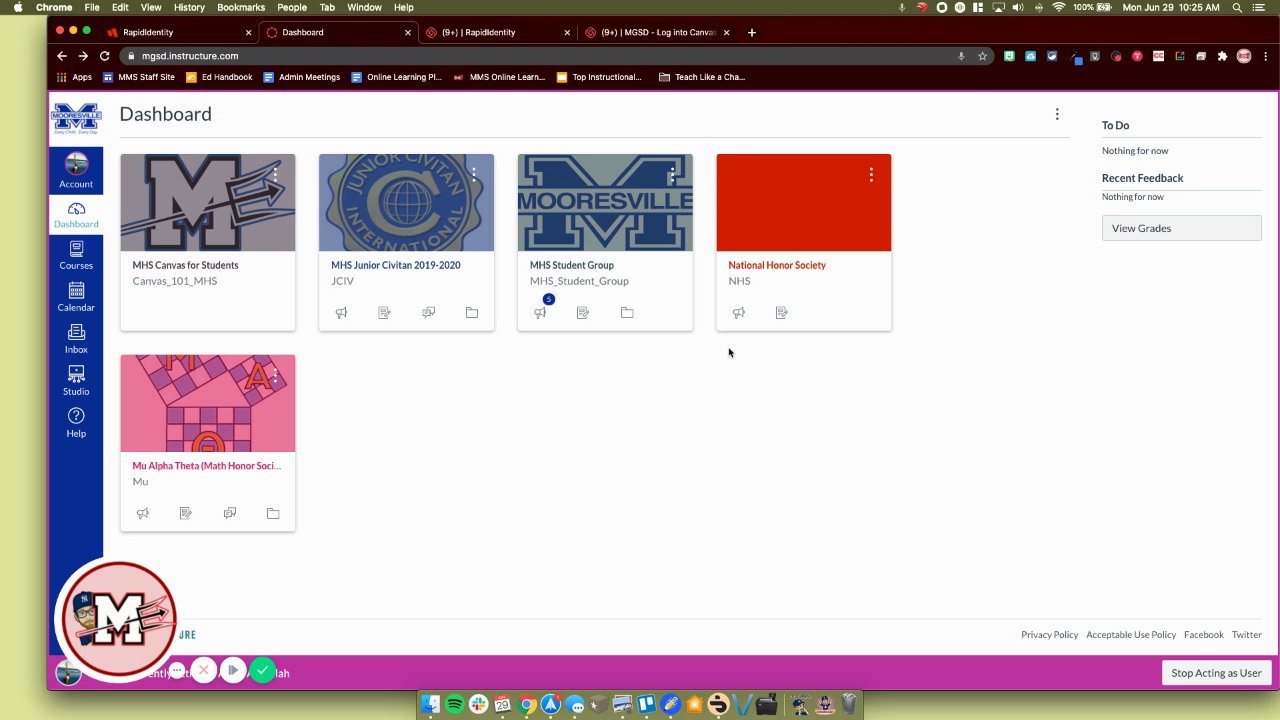Open options menu on MHS Canvas for Students card

[x=275, y=175]
